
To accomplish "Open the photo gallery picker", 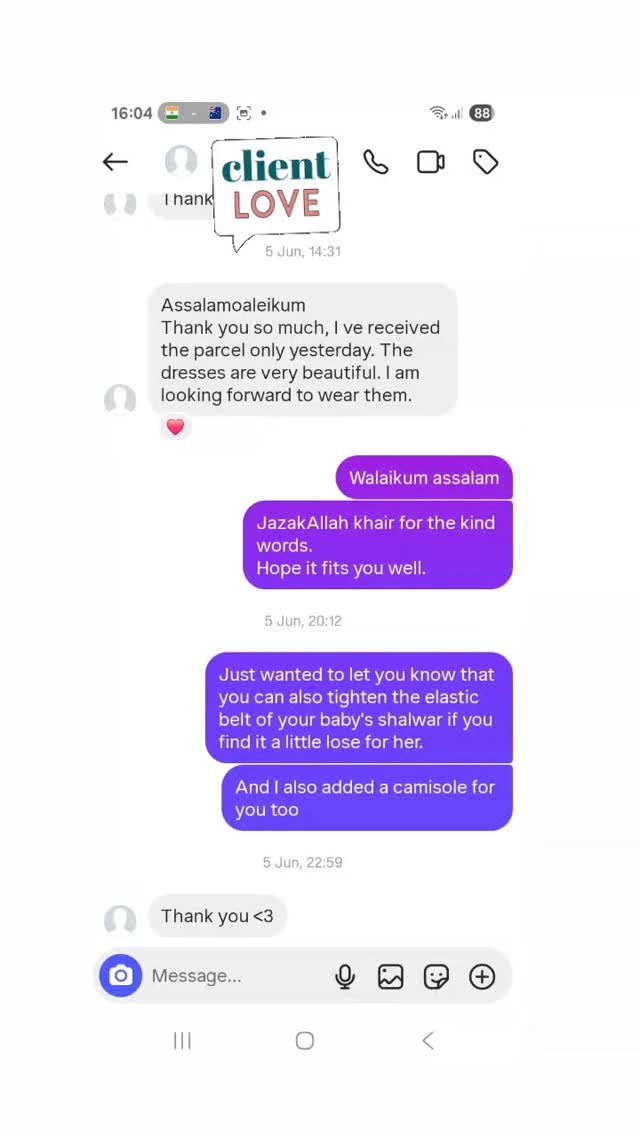I will point(391,977).
